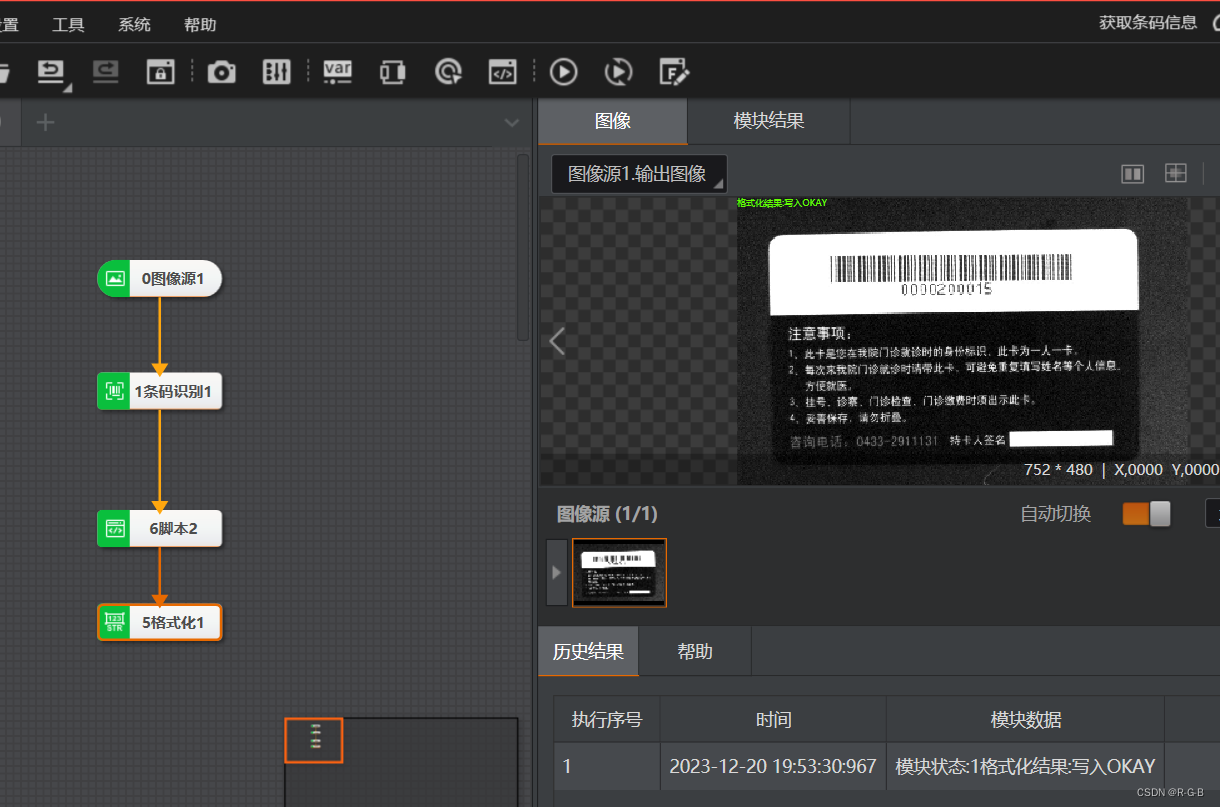Open the 帮助 menu

tap(200, 24)
